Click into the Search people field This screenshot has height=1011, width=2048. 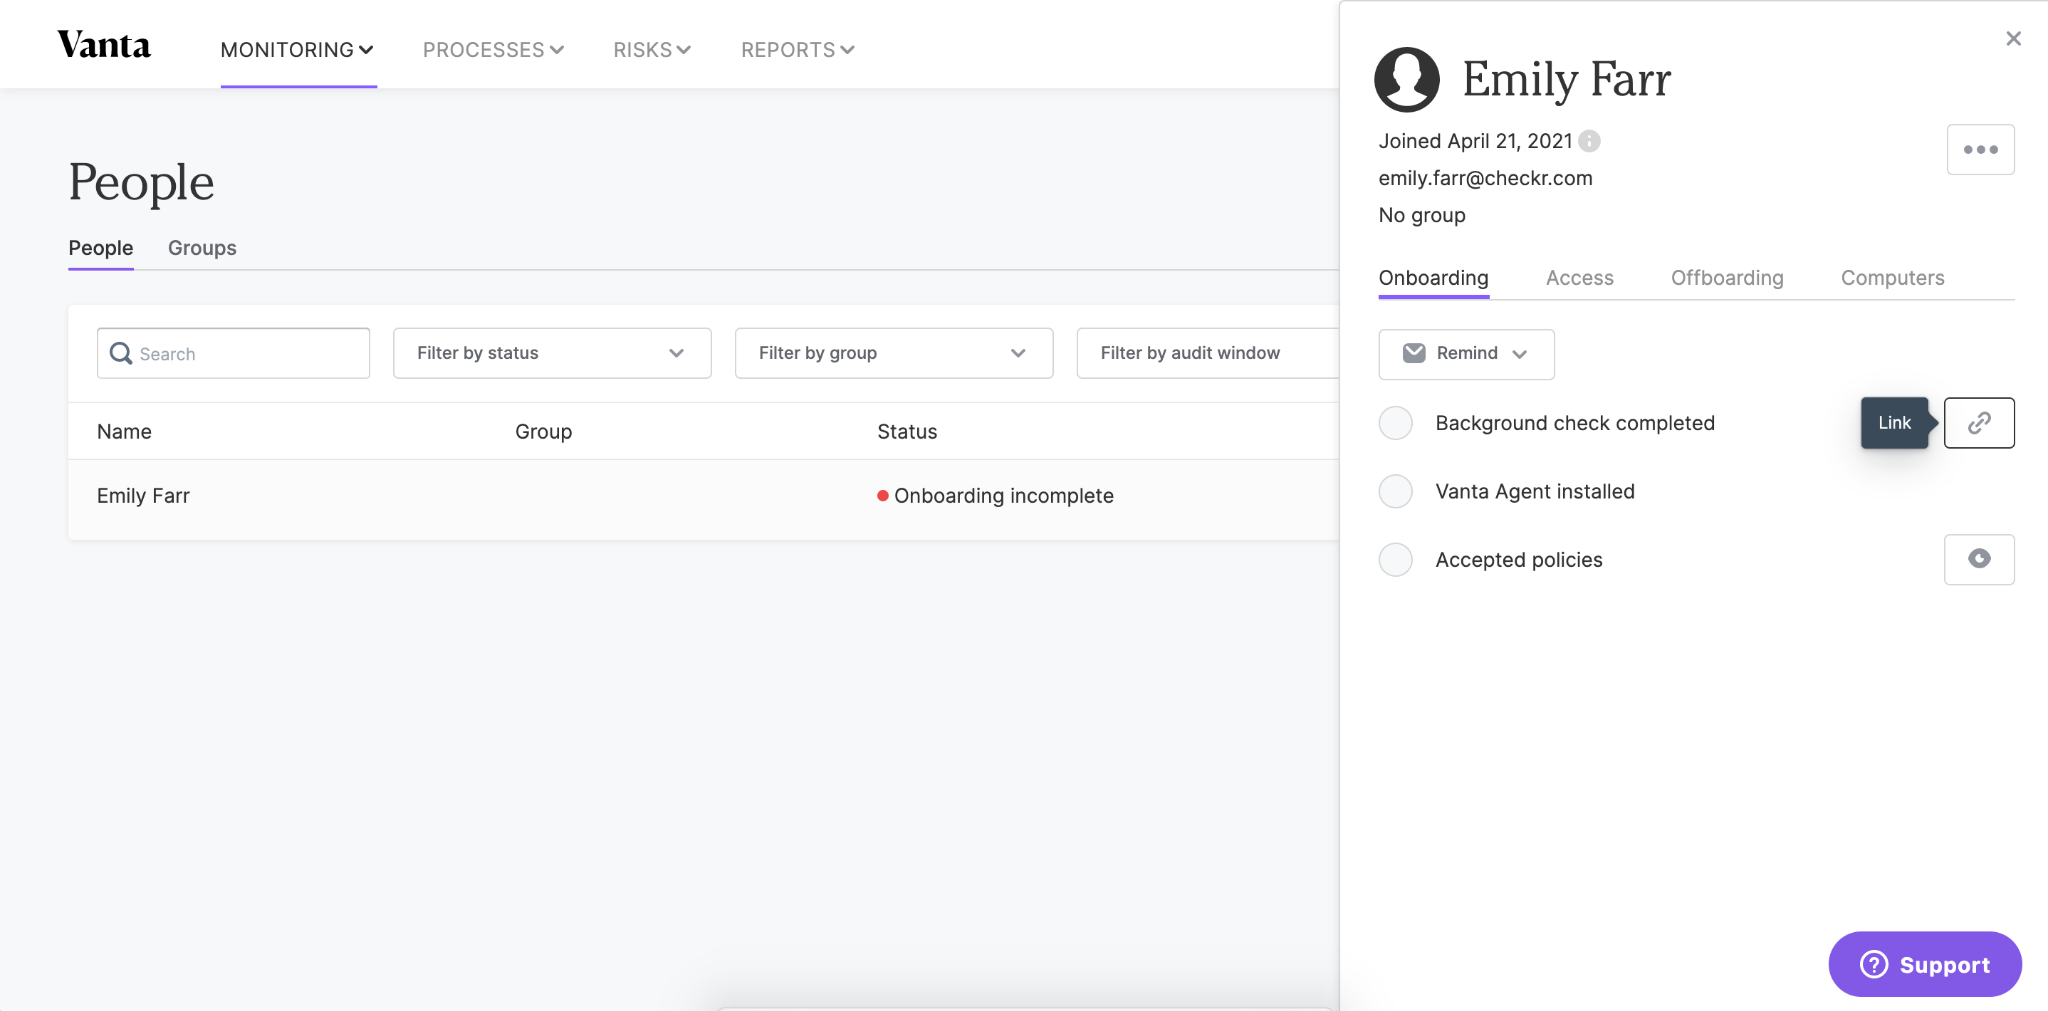(233, 353)
